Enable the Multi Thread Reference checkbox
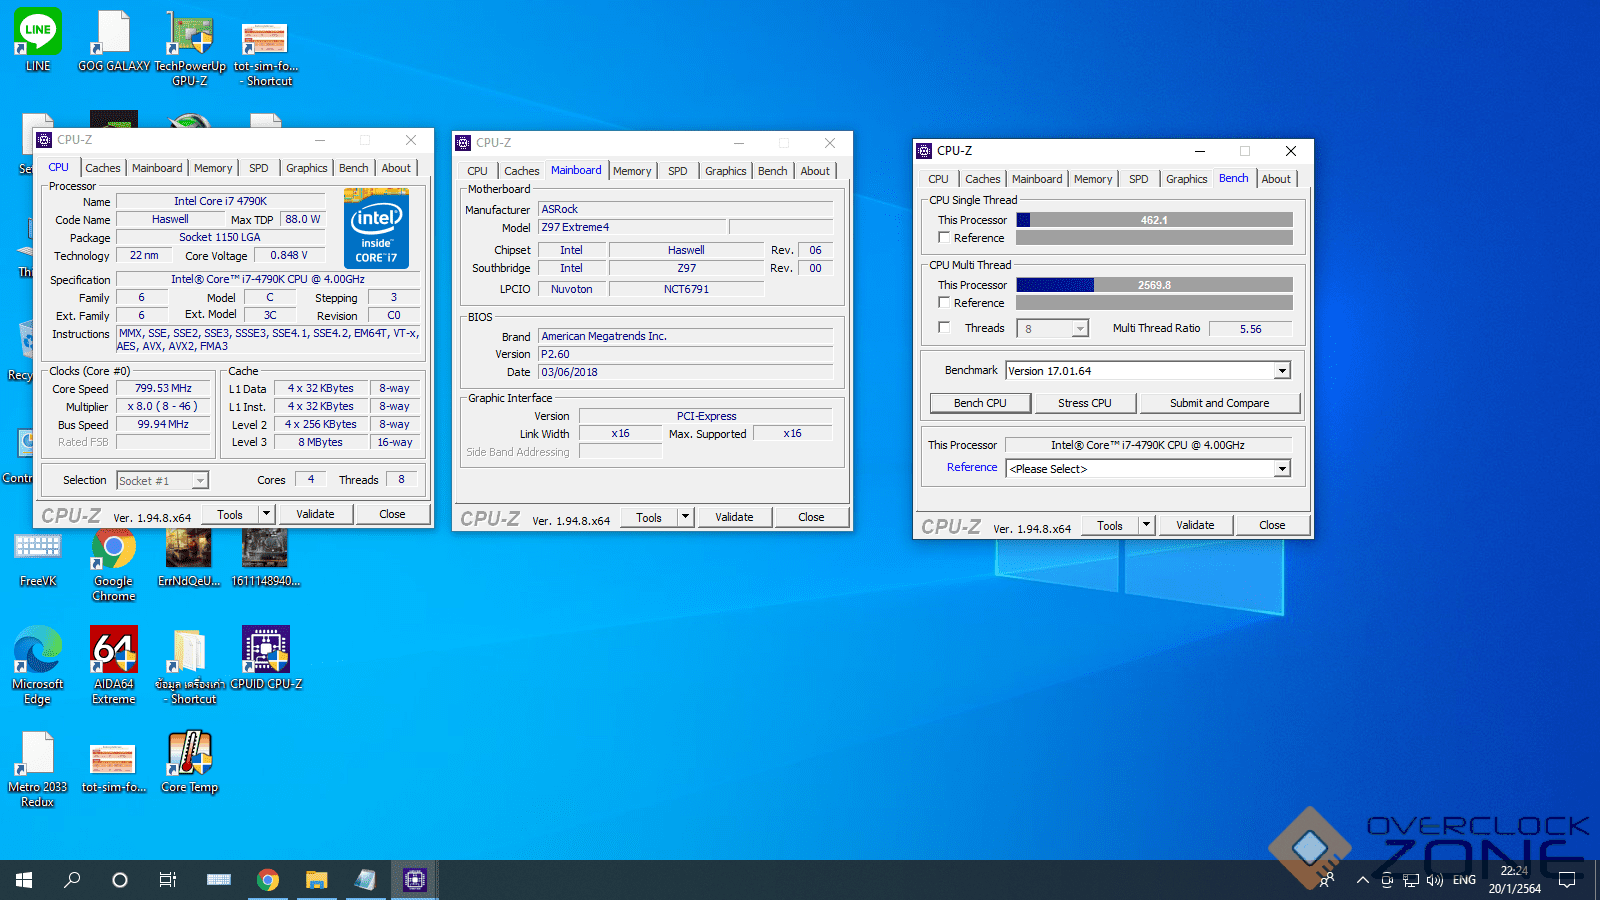Screen dimensions: 1600x900 (x=944, y=303)
